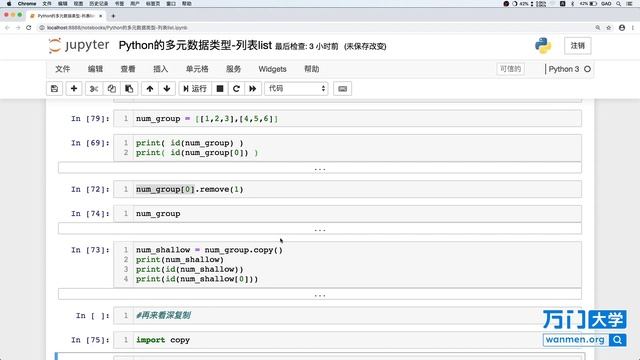The image size is (640, 360).
Task: Open the Chrome menu in macOS menu bar
Action: point(27,4)
